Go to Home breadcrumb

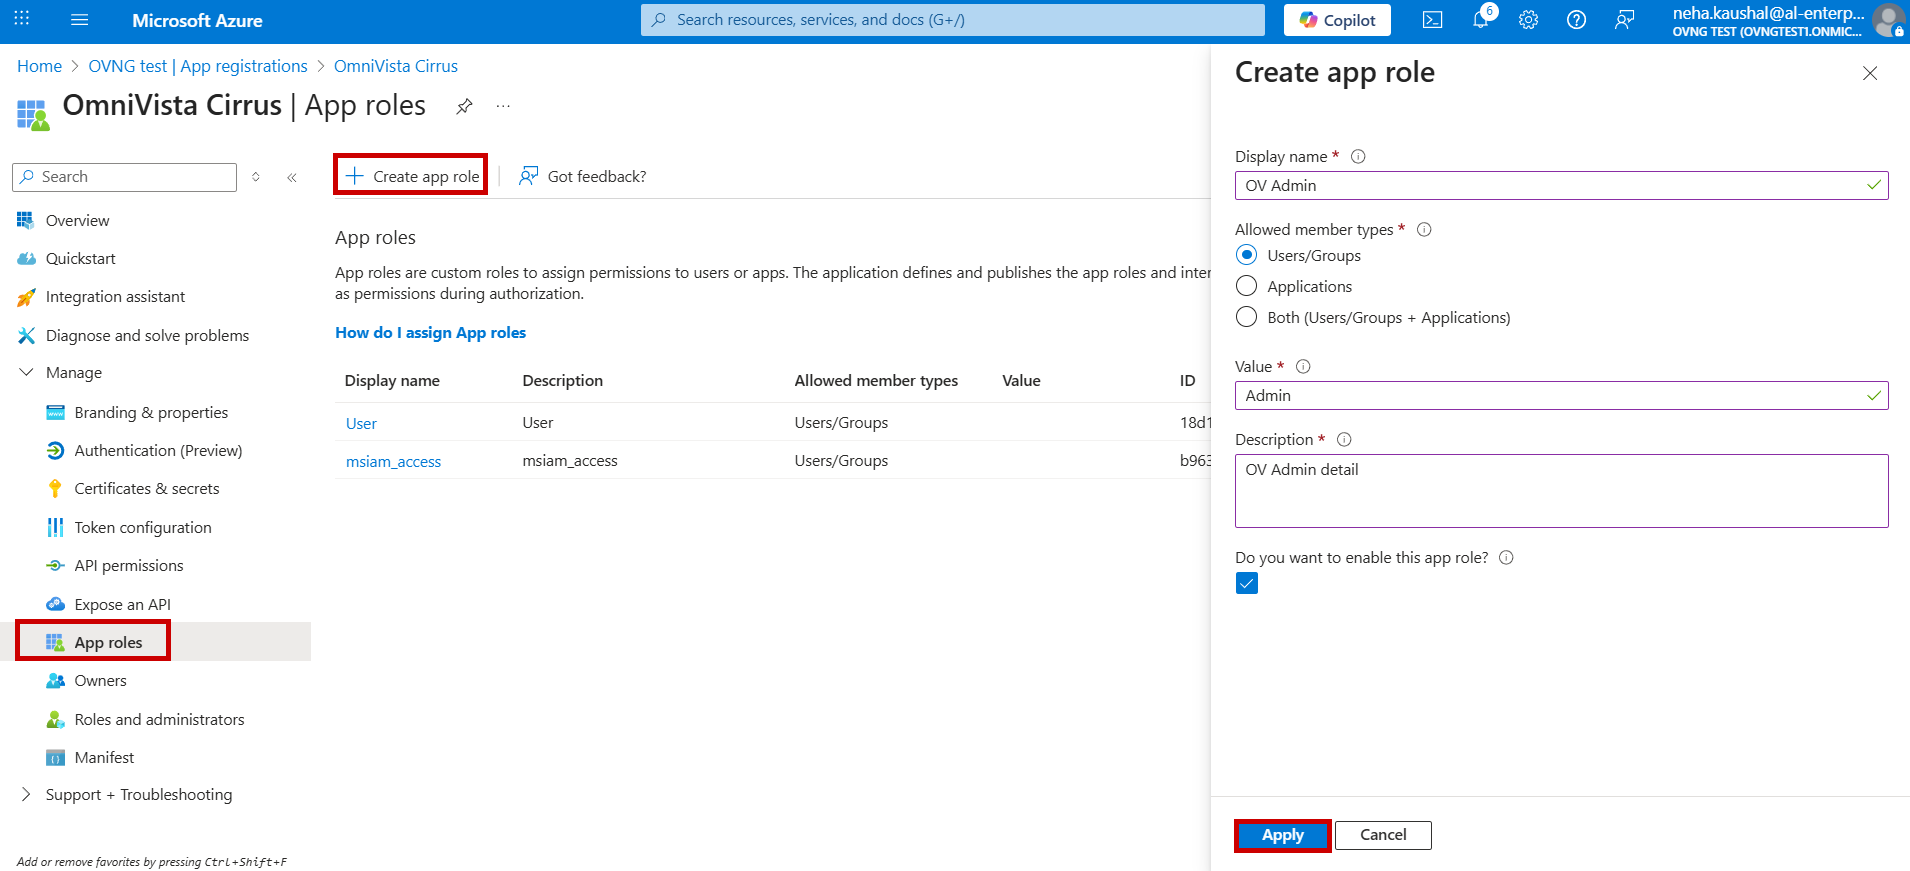(x=39, y=66)
